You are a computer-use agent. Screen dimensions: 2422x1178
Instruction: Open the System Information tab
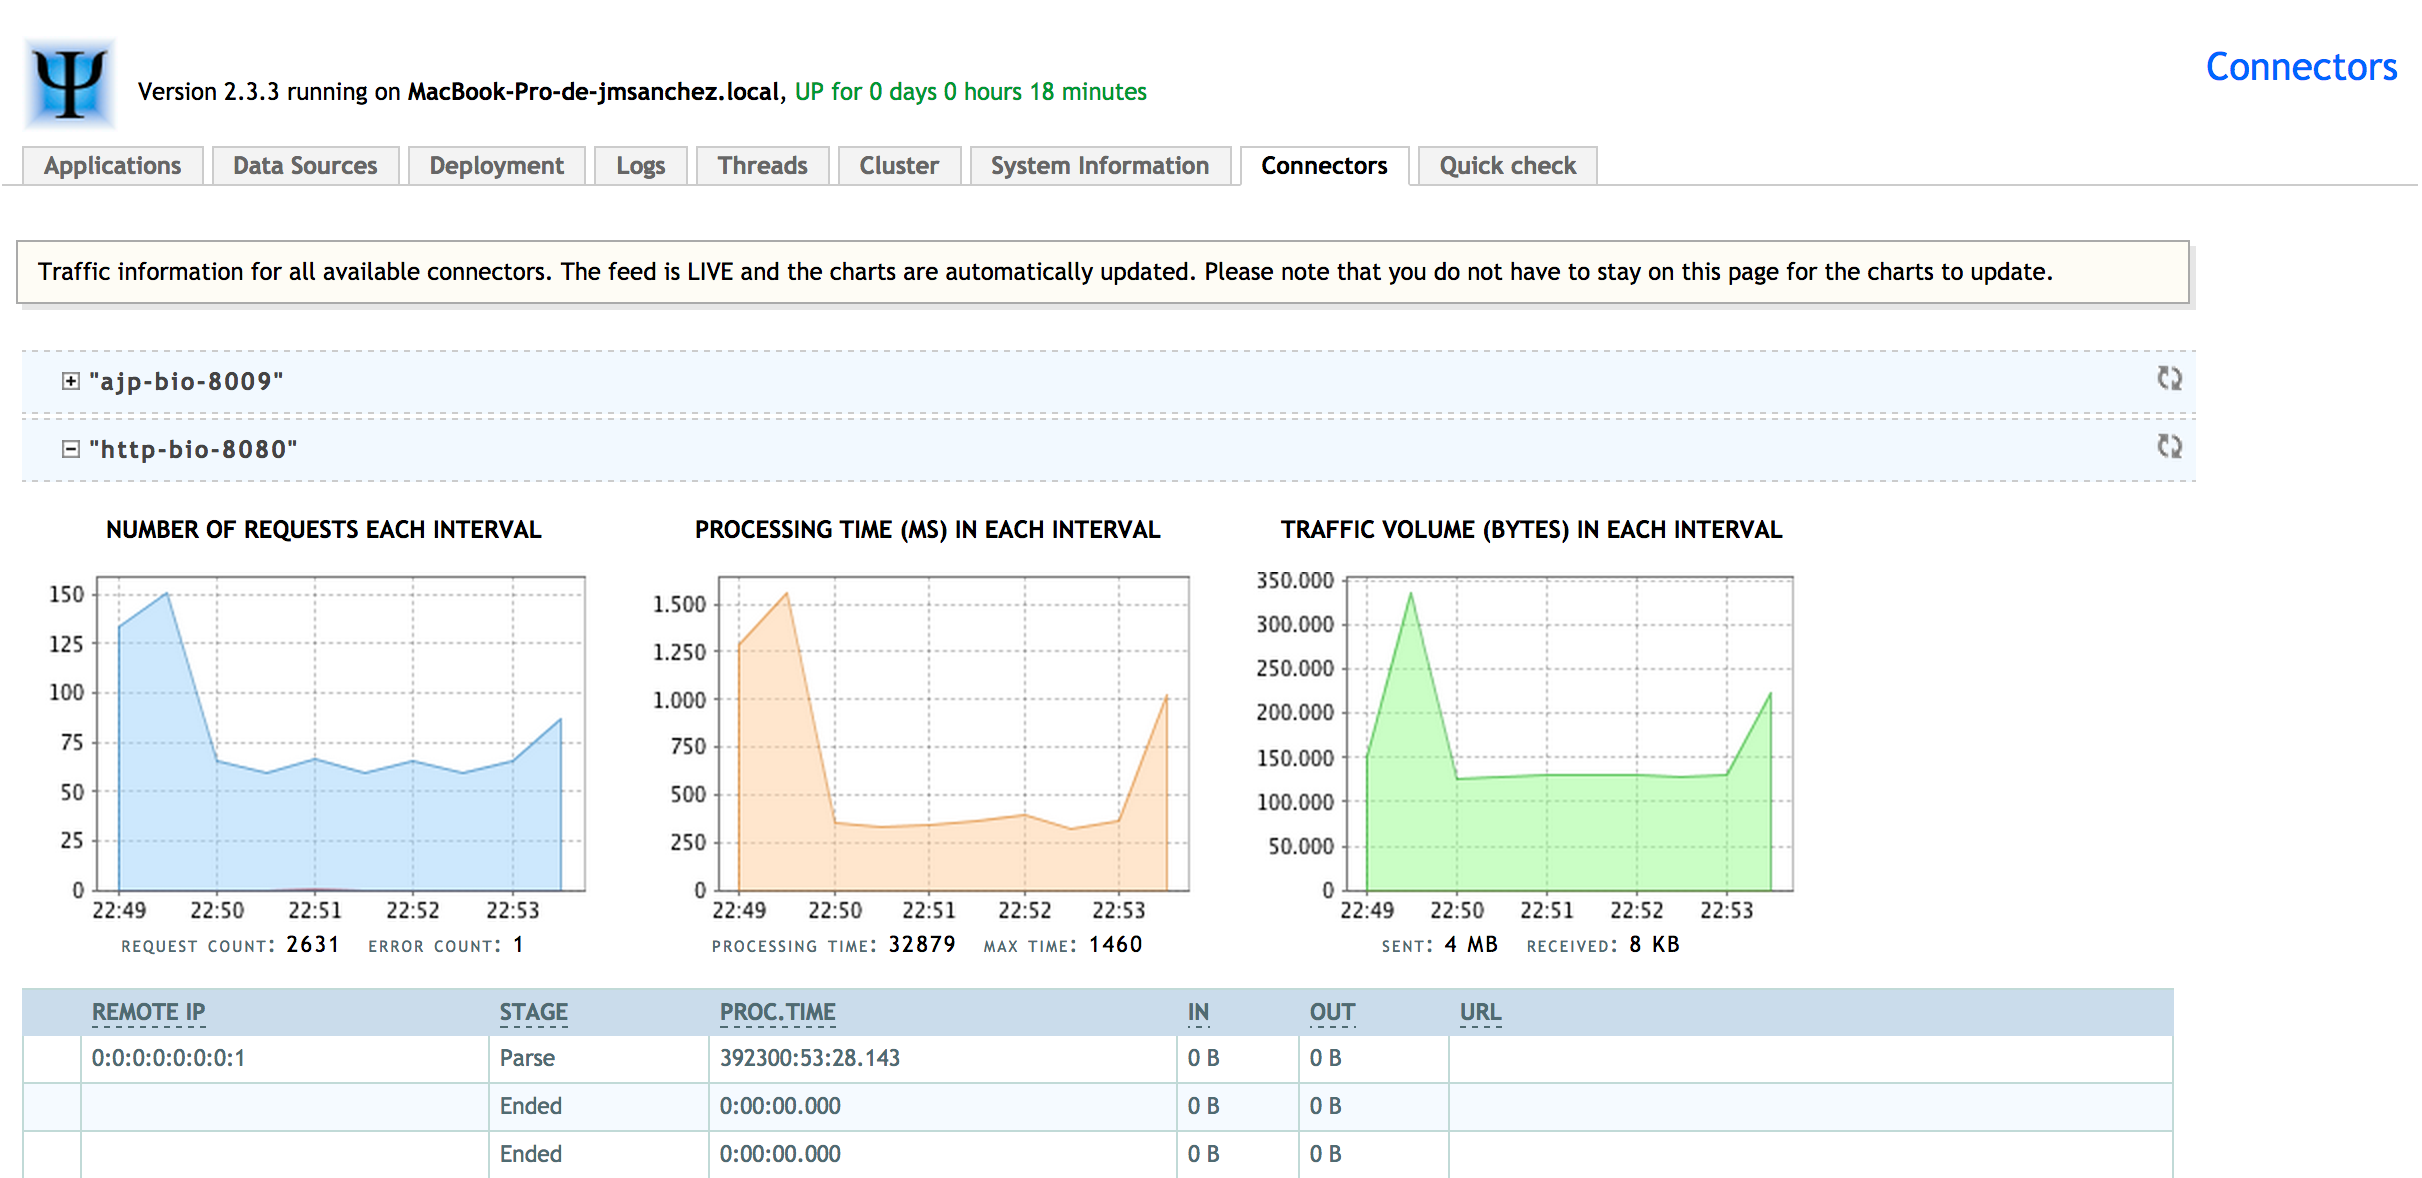click(1099, 166)
